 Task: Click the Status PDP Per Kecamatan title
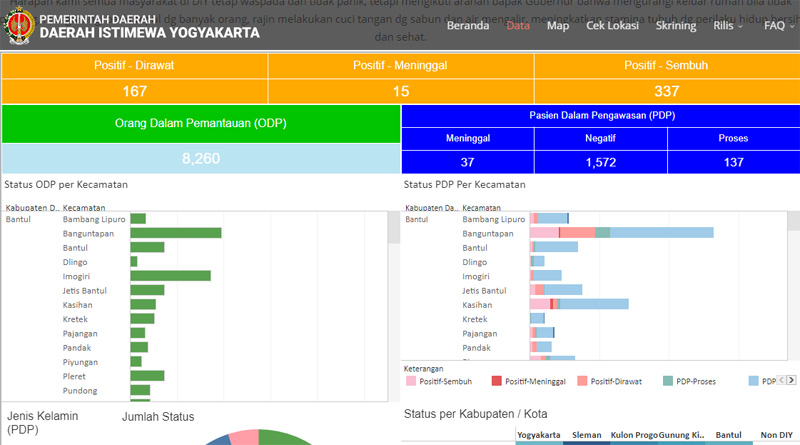(464, 185)
